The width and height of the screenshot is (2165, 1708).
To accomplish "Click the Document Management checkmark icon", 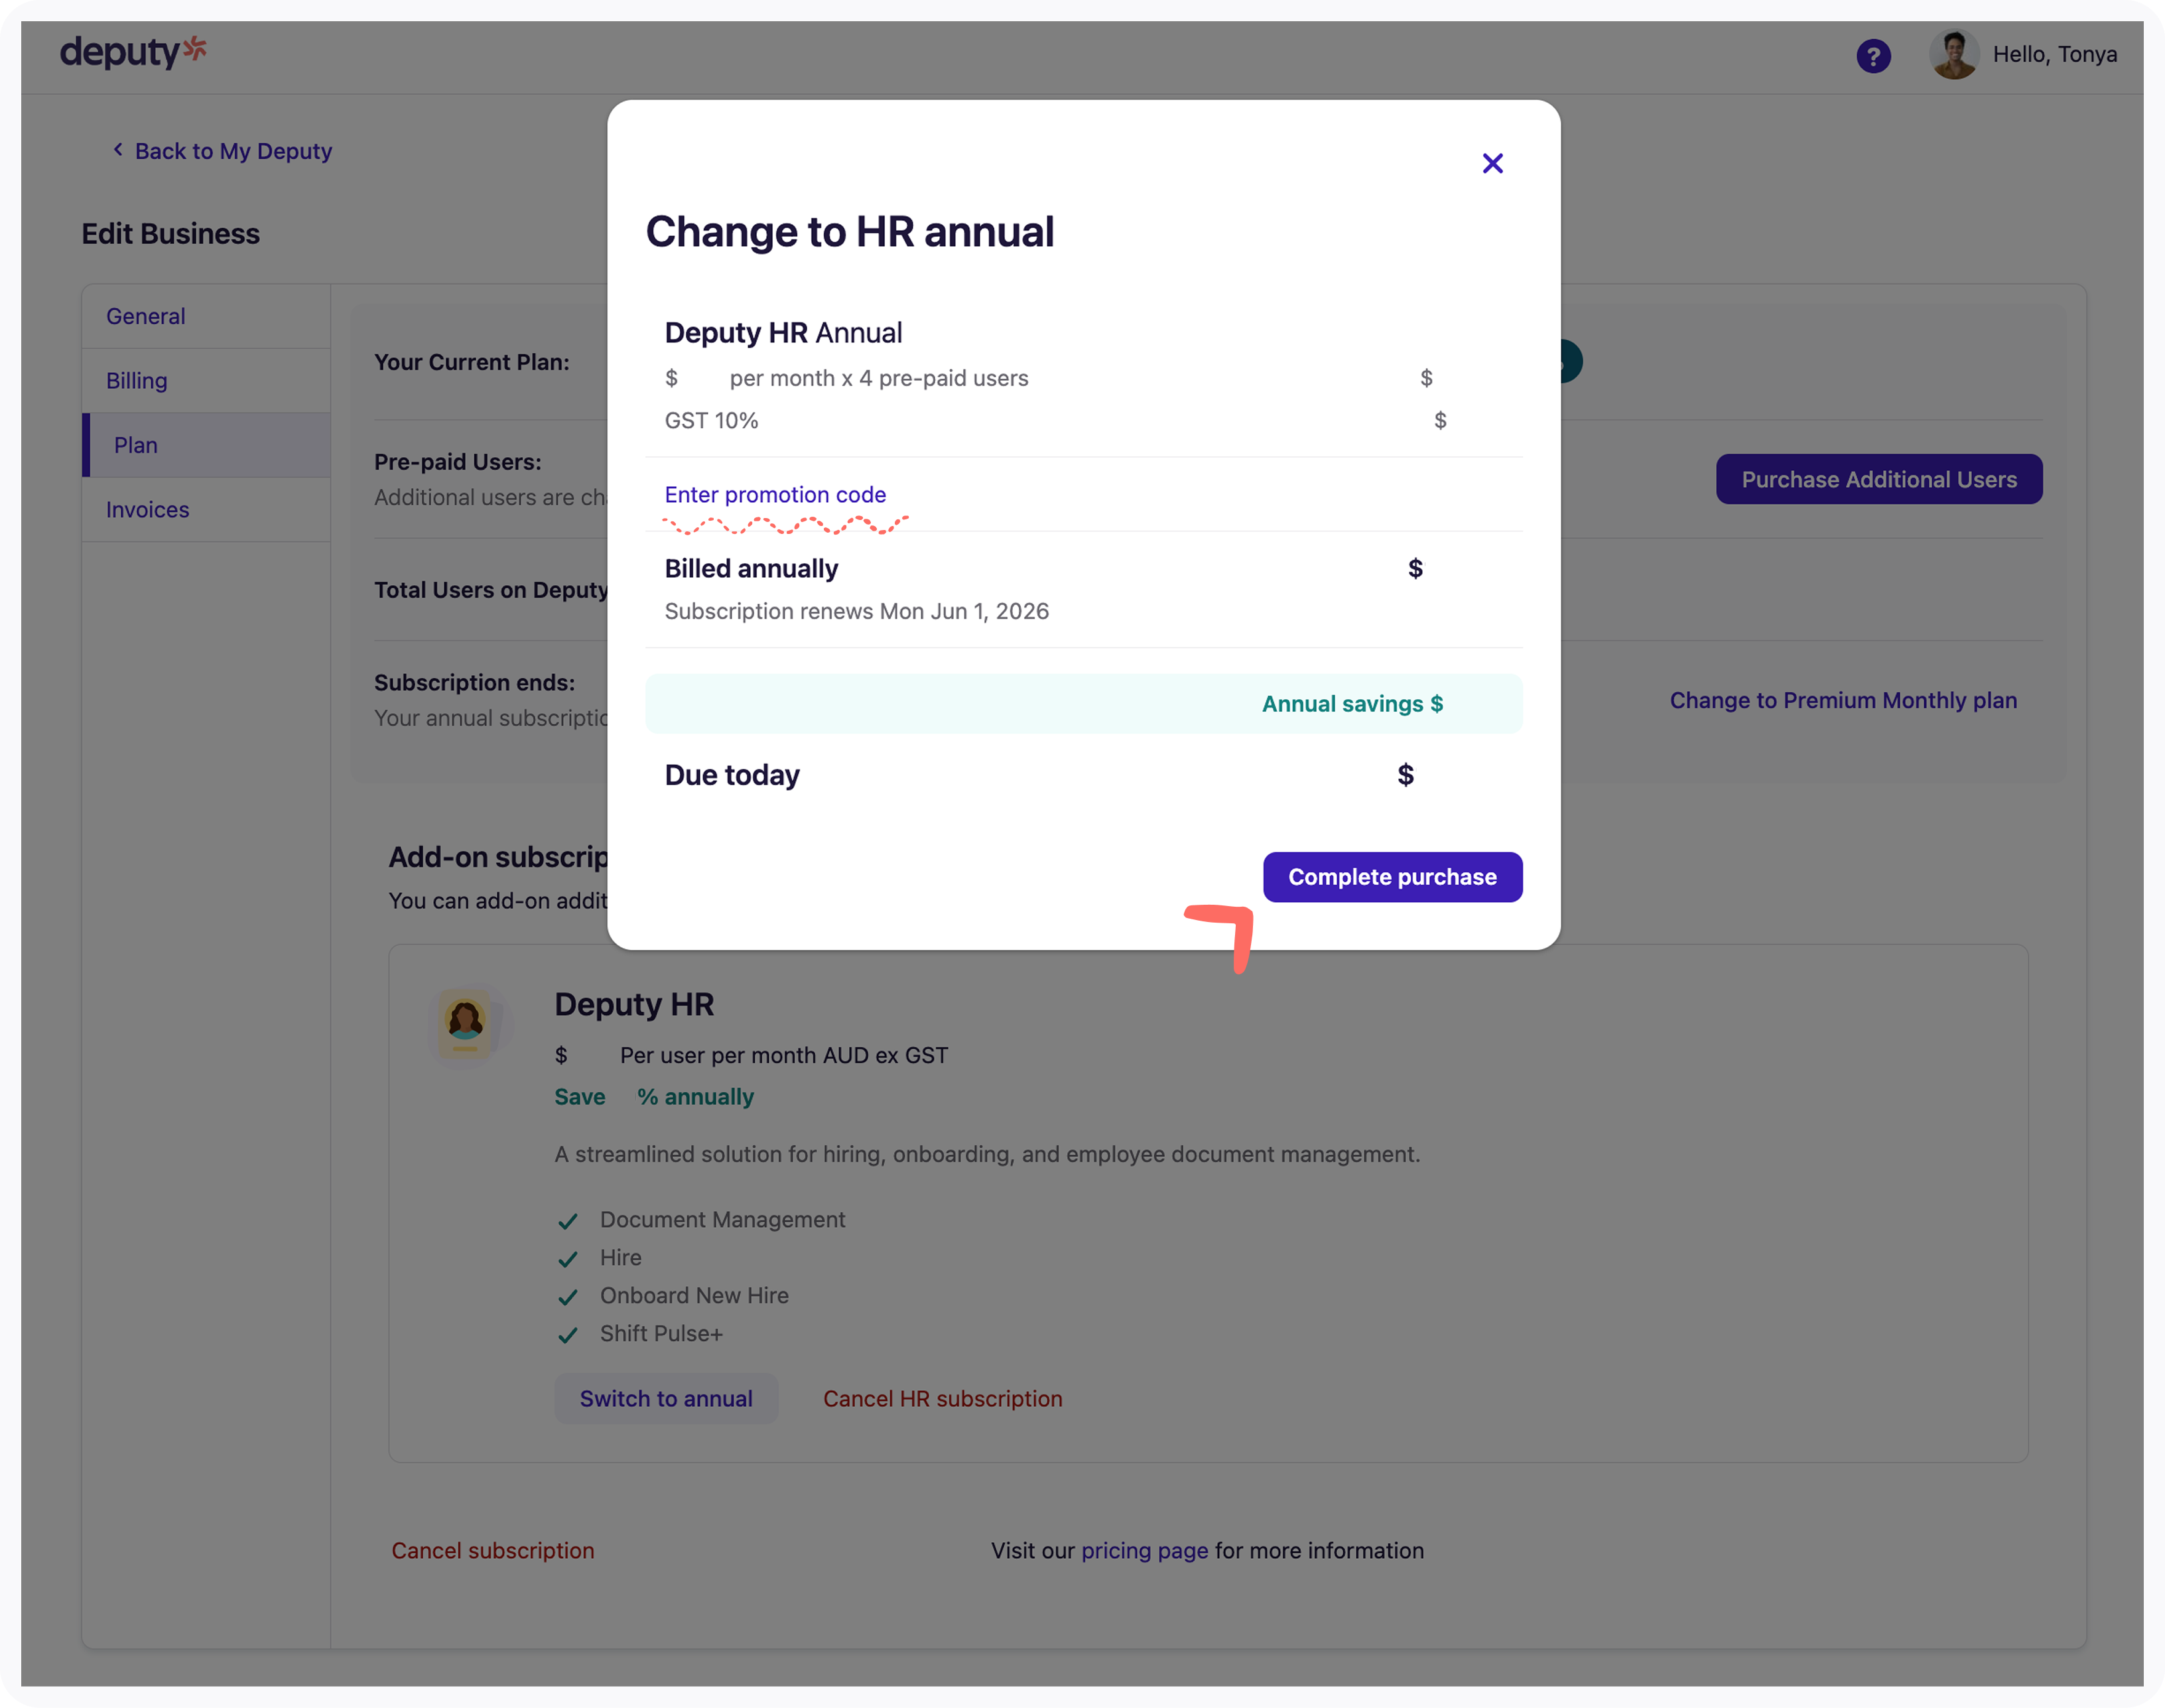I will (568, 1221).
